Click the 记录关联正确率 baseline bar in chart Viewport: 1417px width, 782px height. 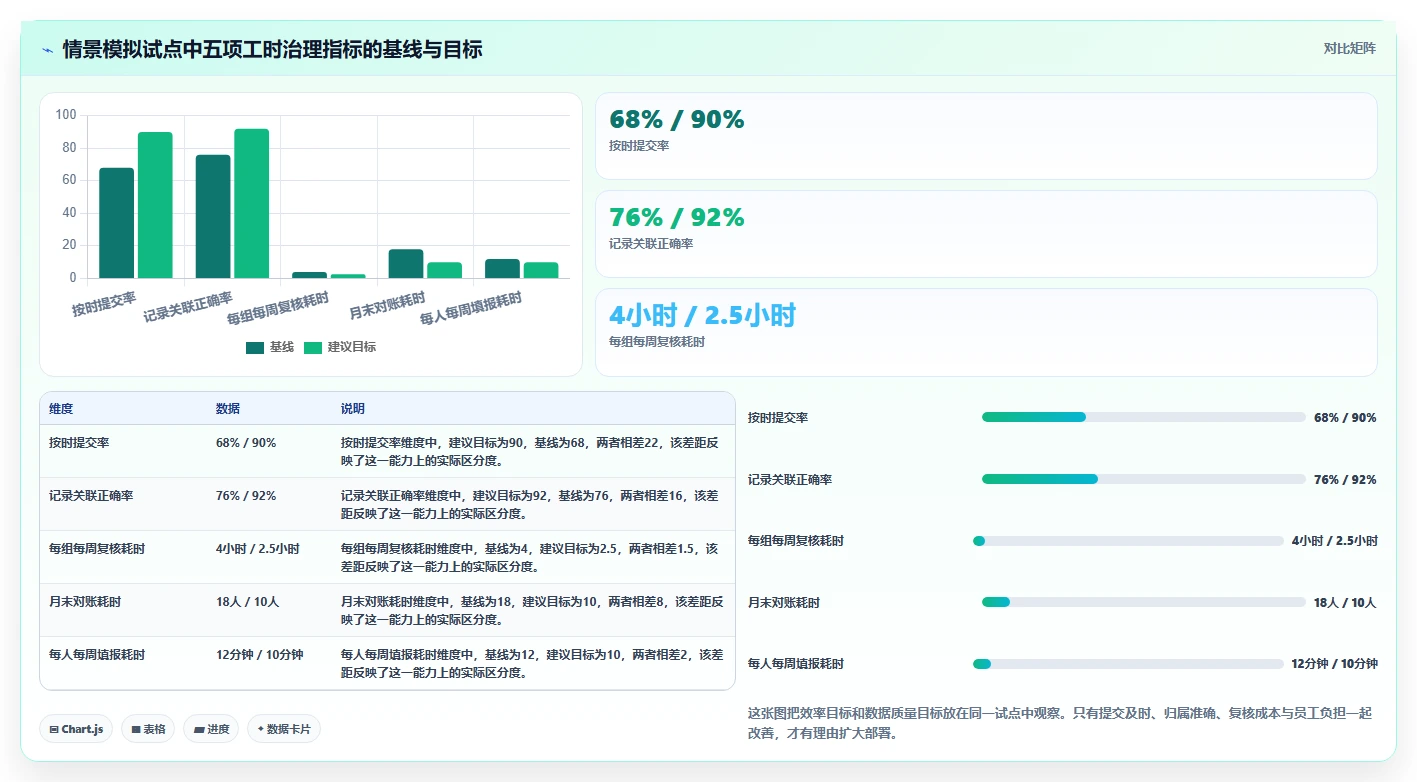(213, 216)
